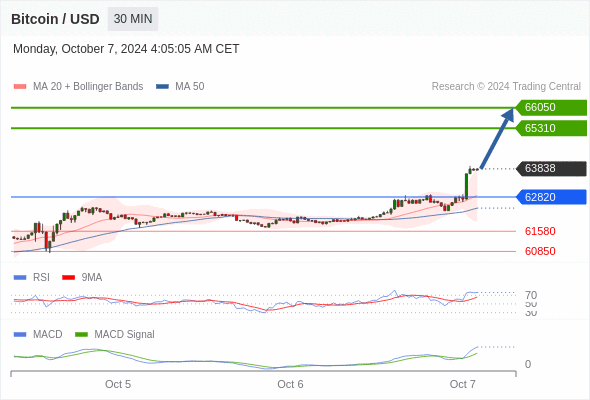The width and height of the screenshot is (590, 400).
Task: Click the 62820 blue pivot label
Action: [551, 197]
